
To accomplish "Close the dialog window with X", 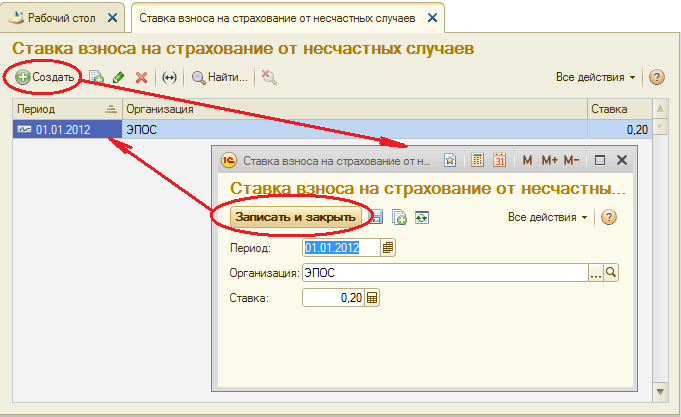I will pos(622,160).
